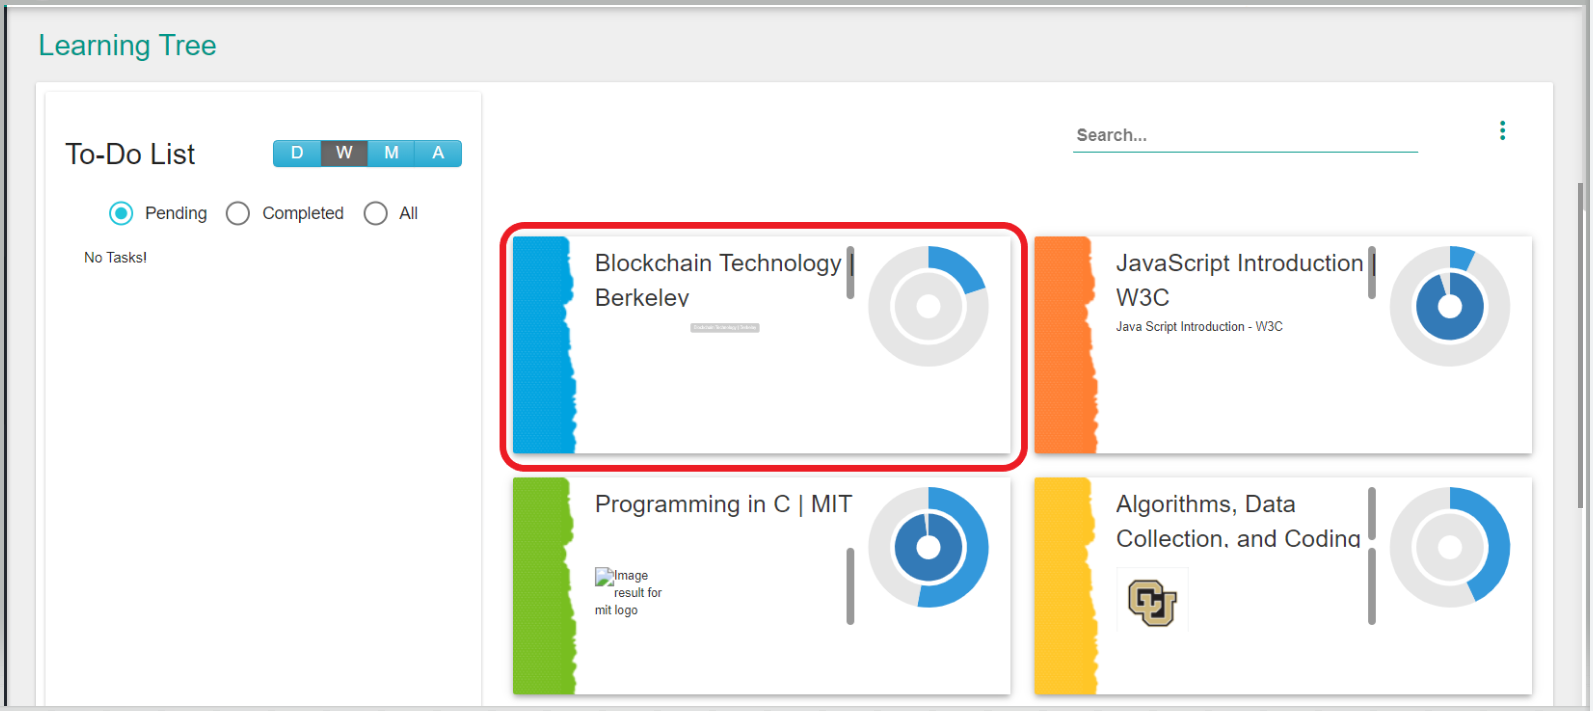This screenshot has width=1593, height=711.
Task: Click the CU logo on Algorithms card
Action: coord(1152,601)
